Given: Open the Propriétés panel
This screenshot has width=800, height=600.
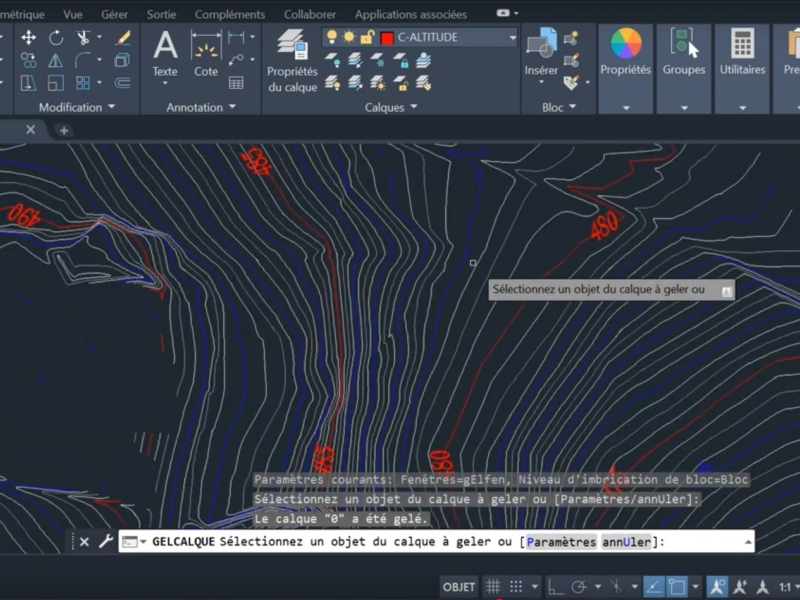Looking at the screenshot, I should pyautogui.click(x=626, y=68).
